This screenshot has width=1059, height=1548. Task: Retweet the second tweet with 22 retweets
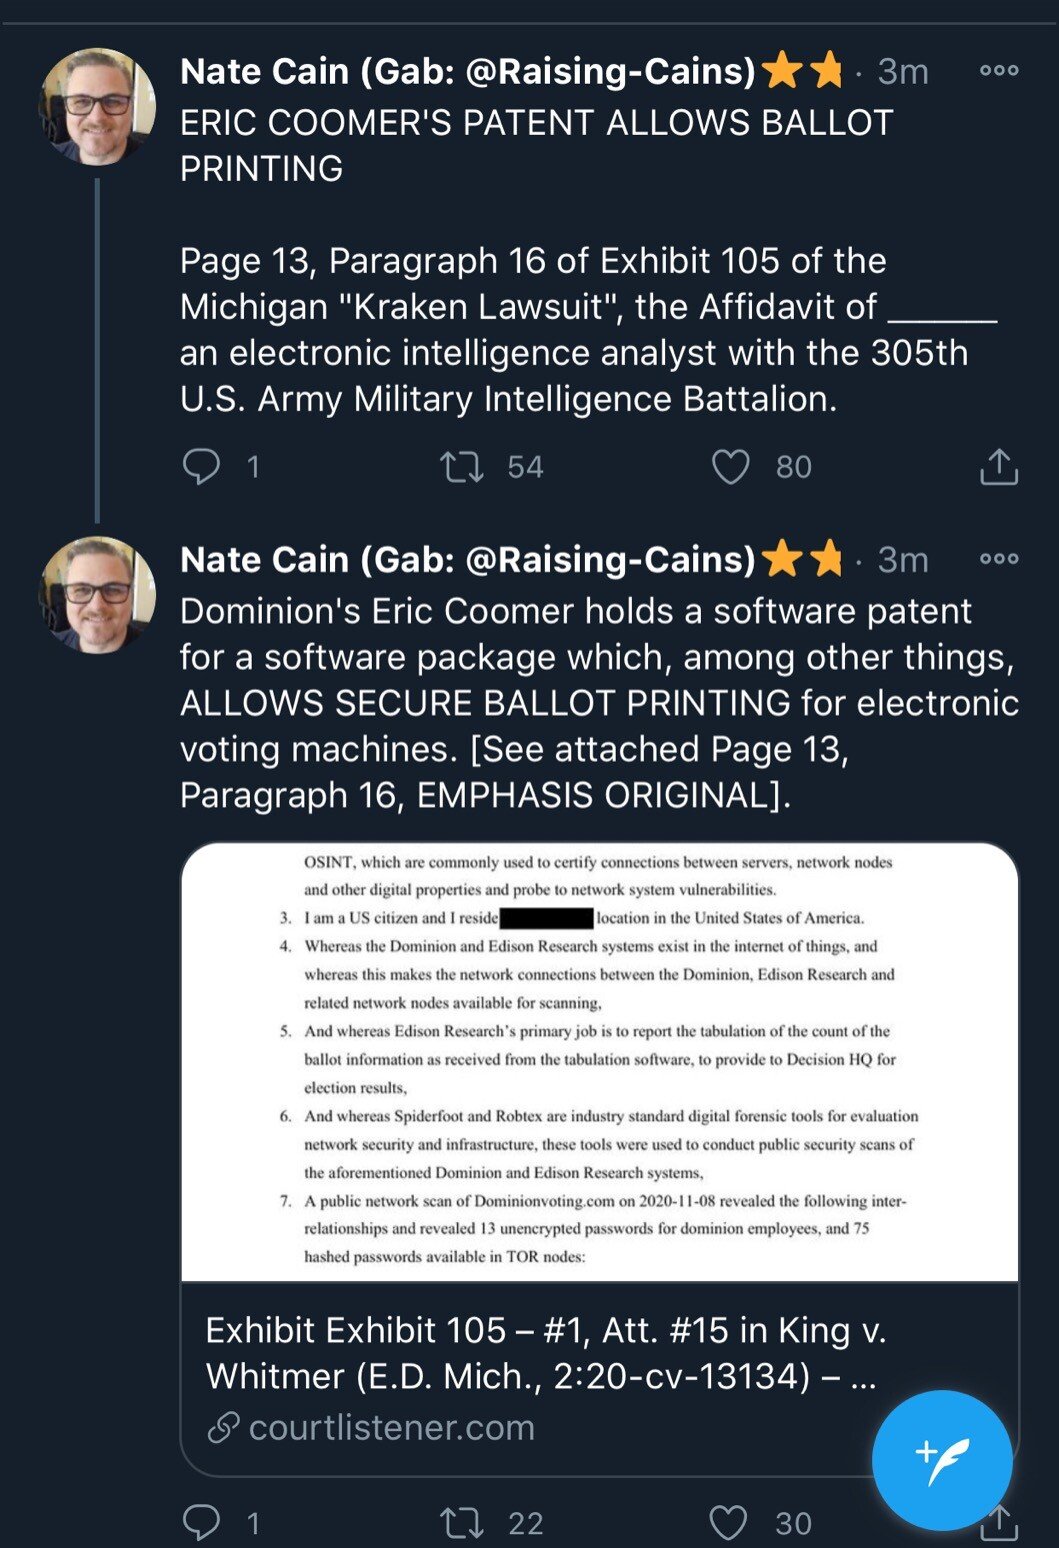[x=462, y=1522]
